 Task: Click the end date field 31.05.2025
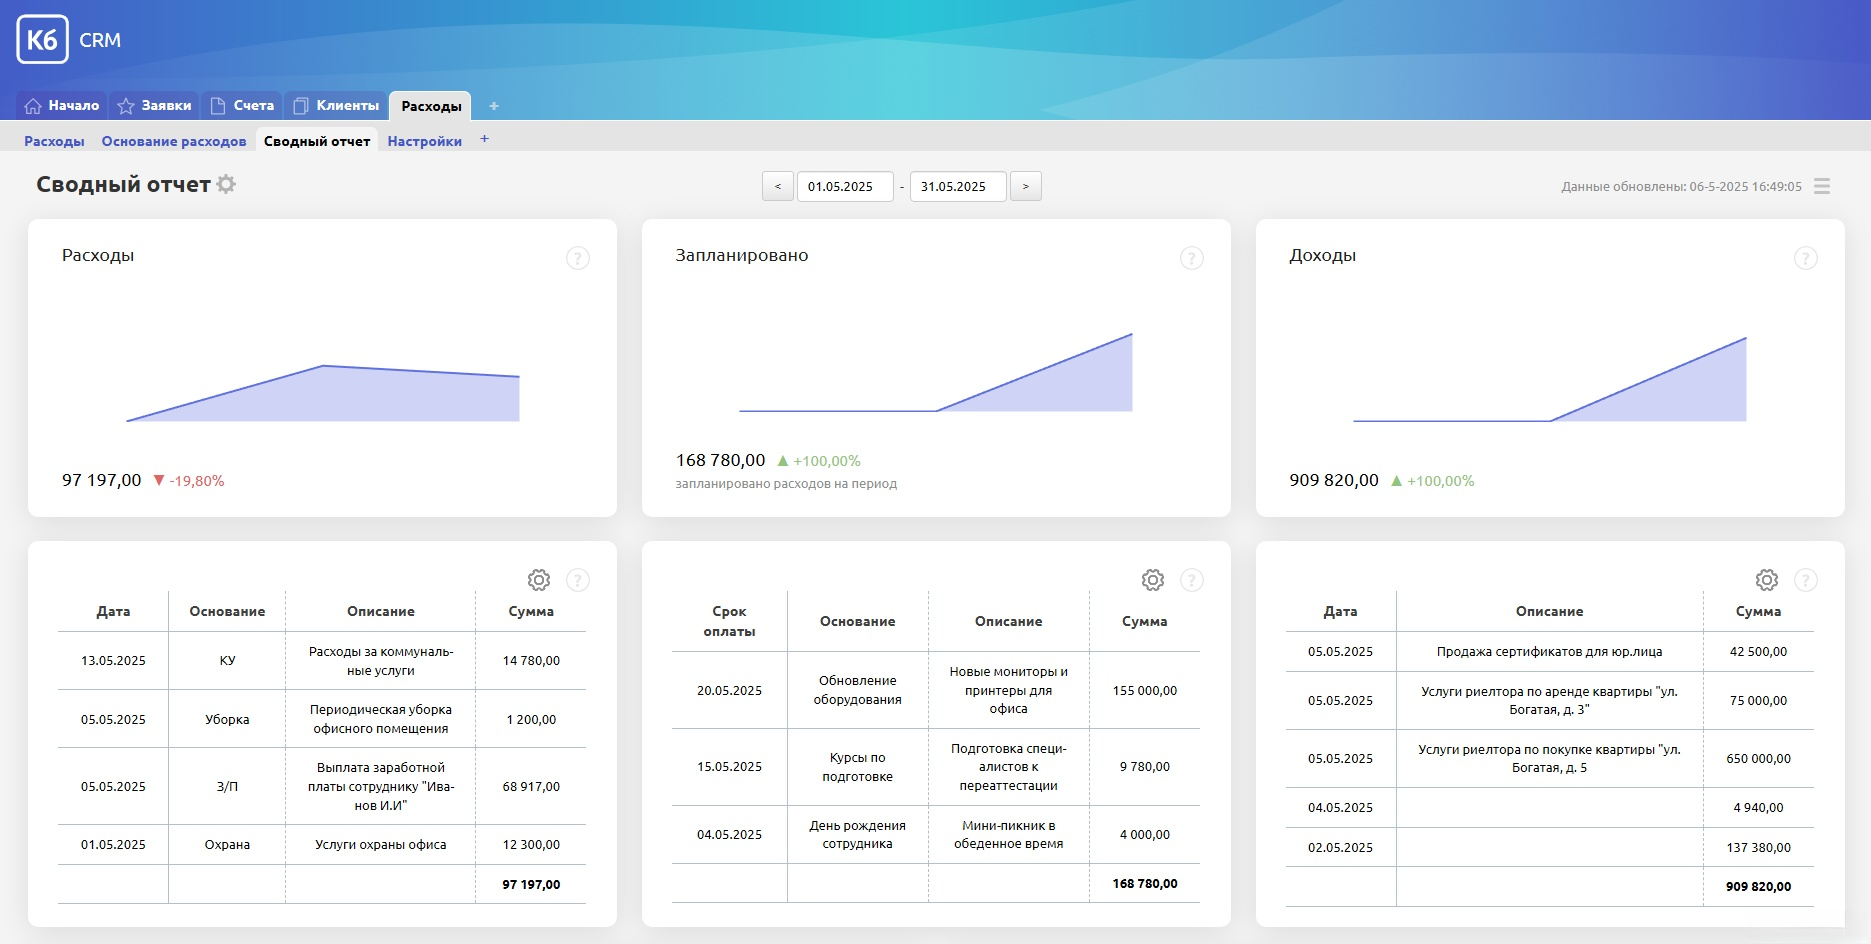click(x=957, y=187)
